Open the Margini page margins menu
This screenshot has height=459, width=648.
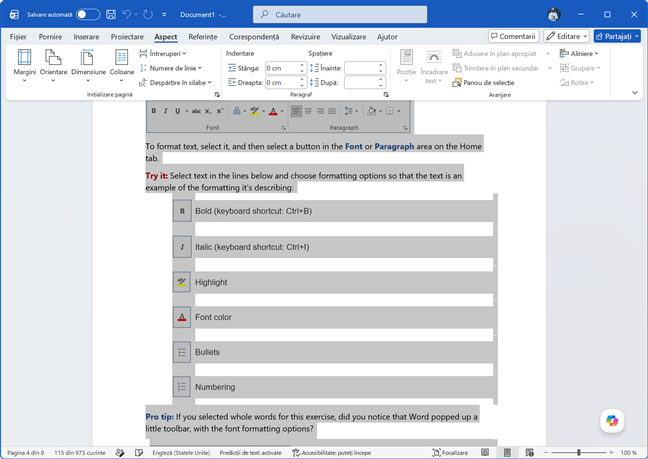coord(24,65)
